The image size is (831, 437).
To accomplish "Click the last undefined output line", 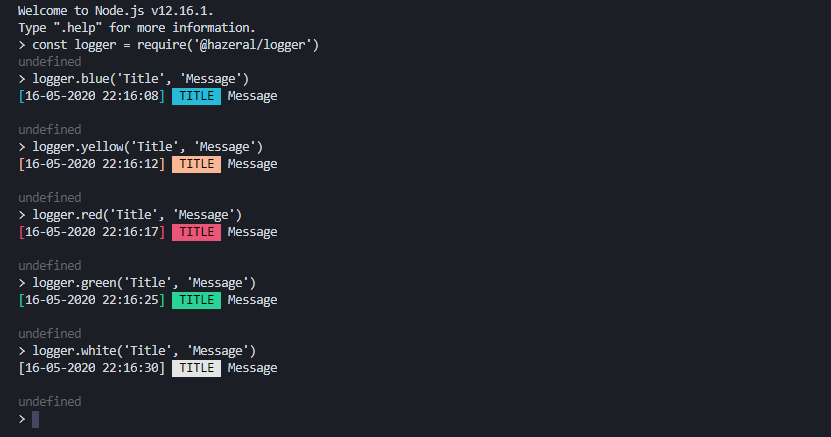I will 50,402.
